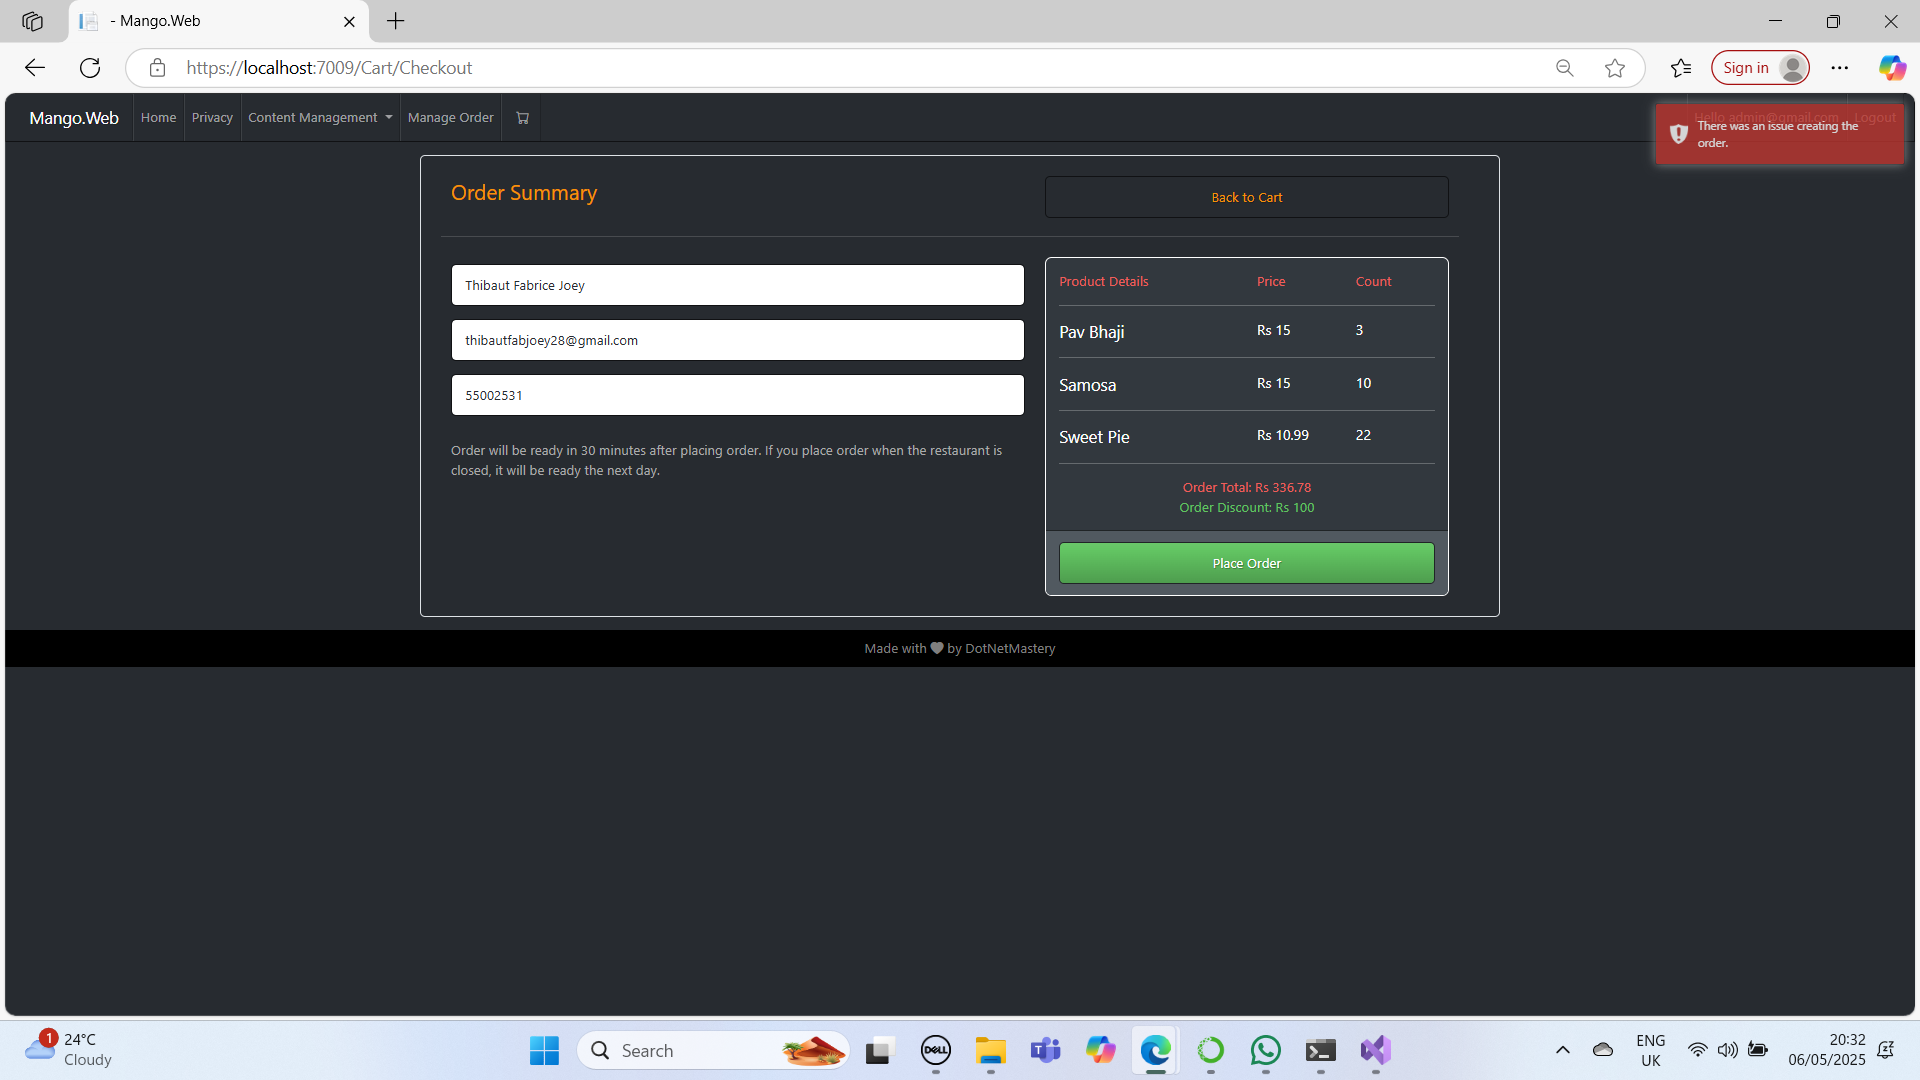This screenshot has width=1920, height=1080.
Task: Click the browser refresh icon
Action: tap(90, 68)
